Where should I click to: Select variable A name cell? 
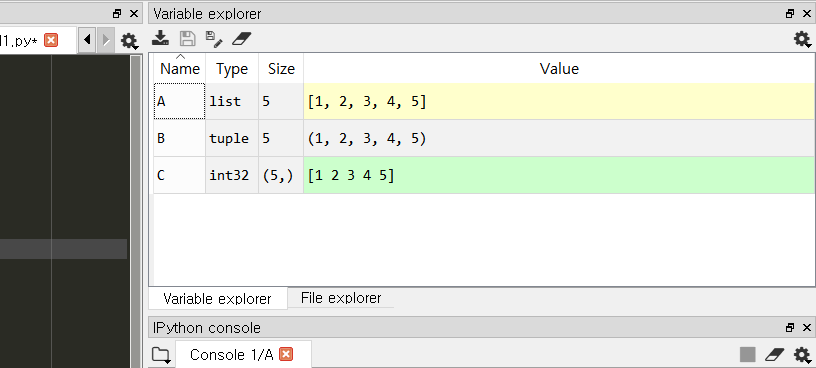pos(180,101)
